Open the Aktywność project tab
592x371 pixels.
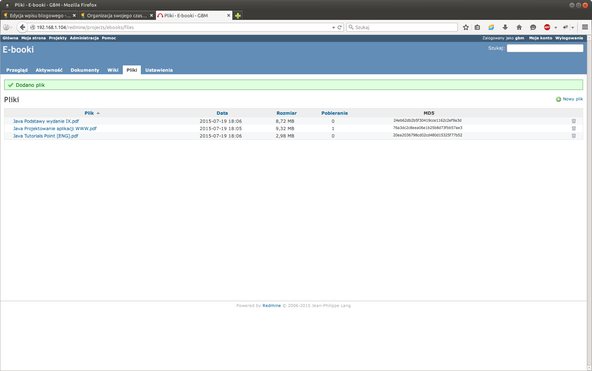pos(49,70)
